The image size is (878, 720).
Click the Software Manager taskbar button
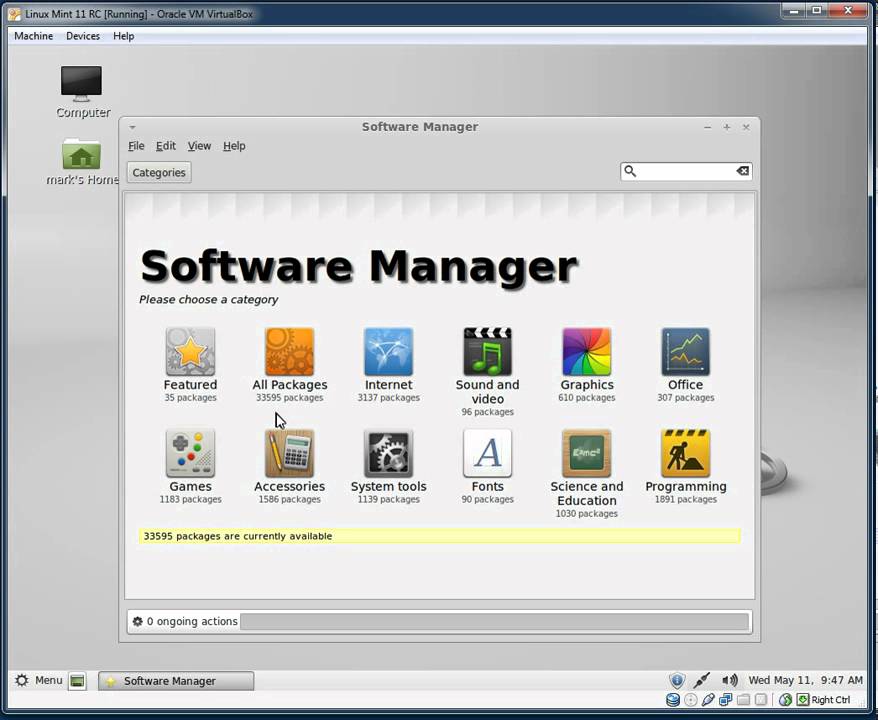176,681
